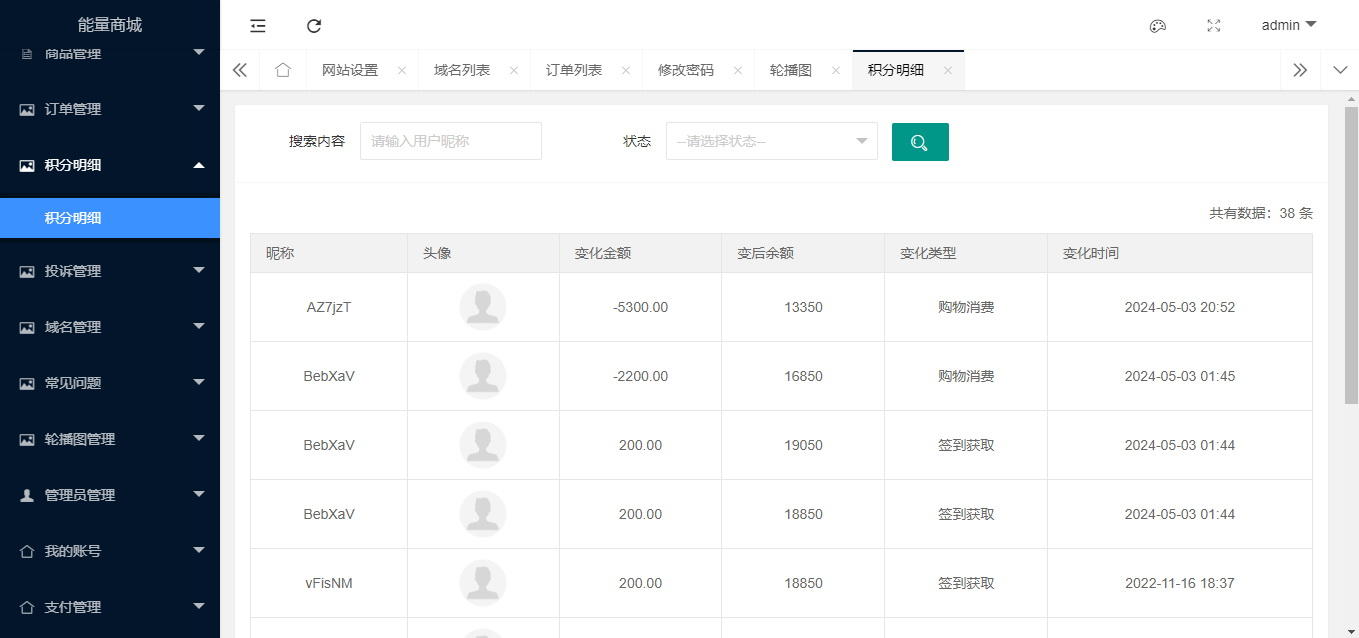1359x638 pixels.
Task: Click the 投诉管理 image icon
Action: [x=27, y=271]
